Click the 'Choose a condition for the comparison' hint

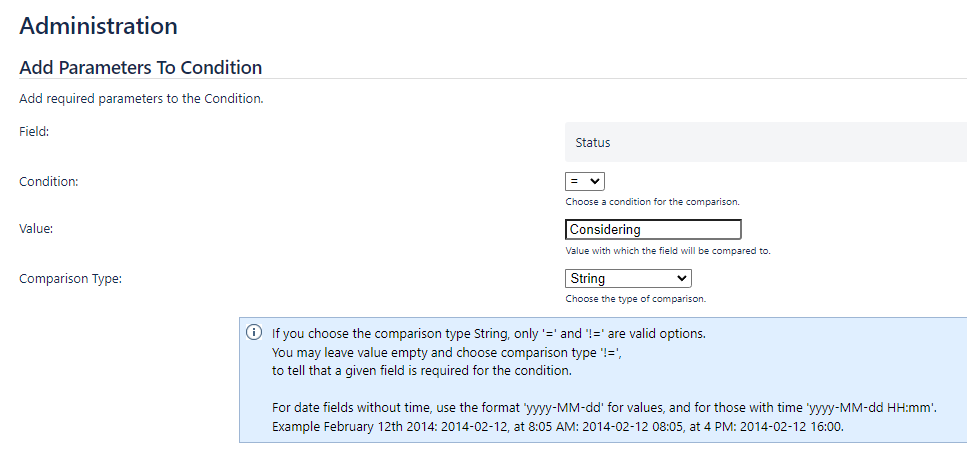(652, 202)
